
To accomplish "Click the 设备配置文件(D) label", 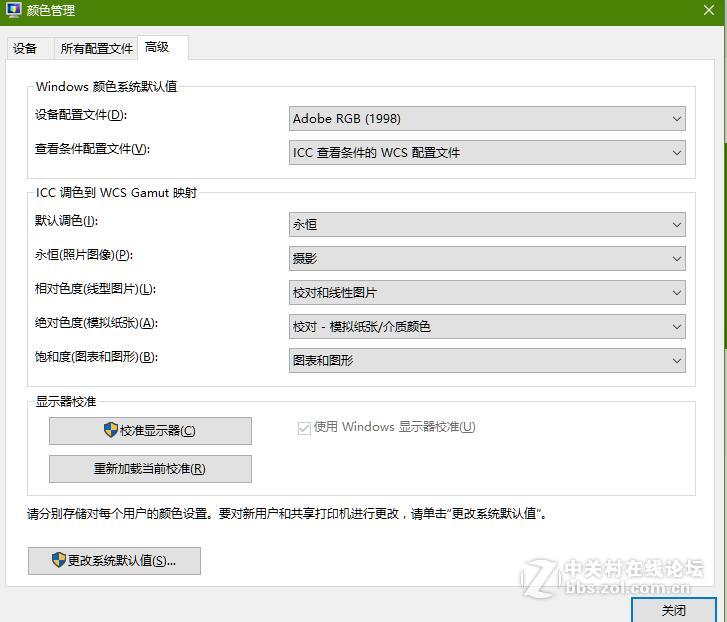I will coord(81,114).
